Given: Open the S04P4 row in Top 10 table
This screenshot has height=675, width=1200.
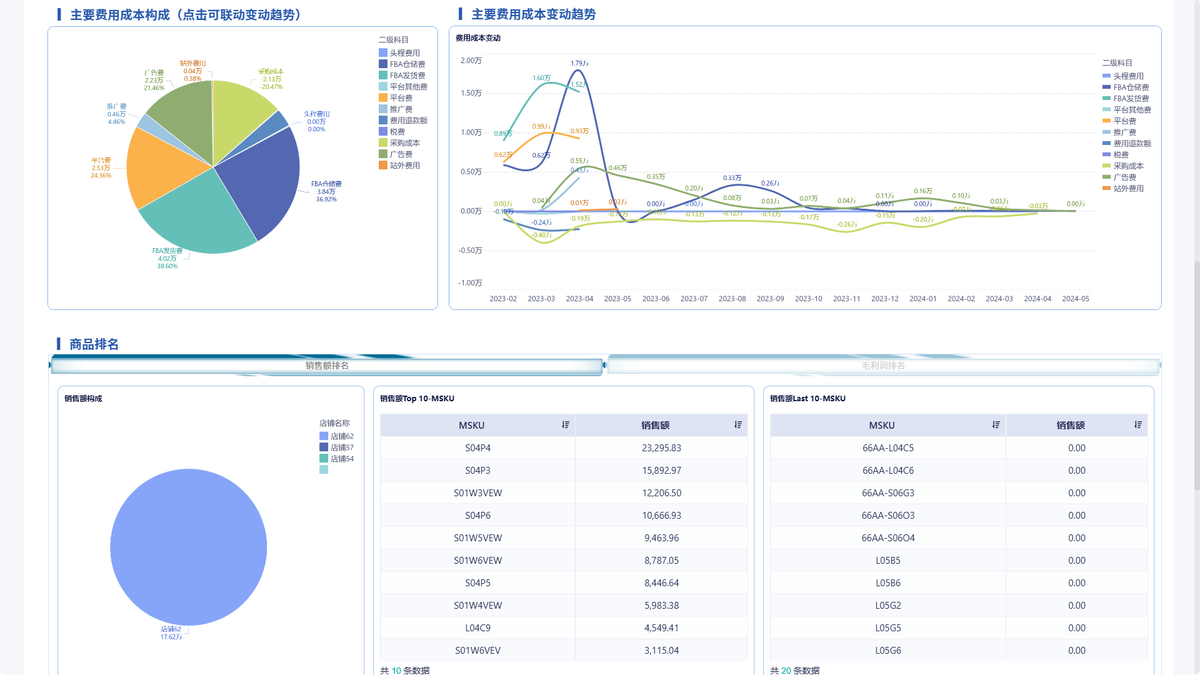Looking at the screenshot, I should pyautogui.click(x=563, y=448).
